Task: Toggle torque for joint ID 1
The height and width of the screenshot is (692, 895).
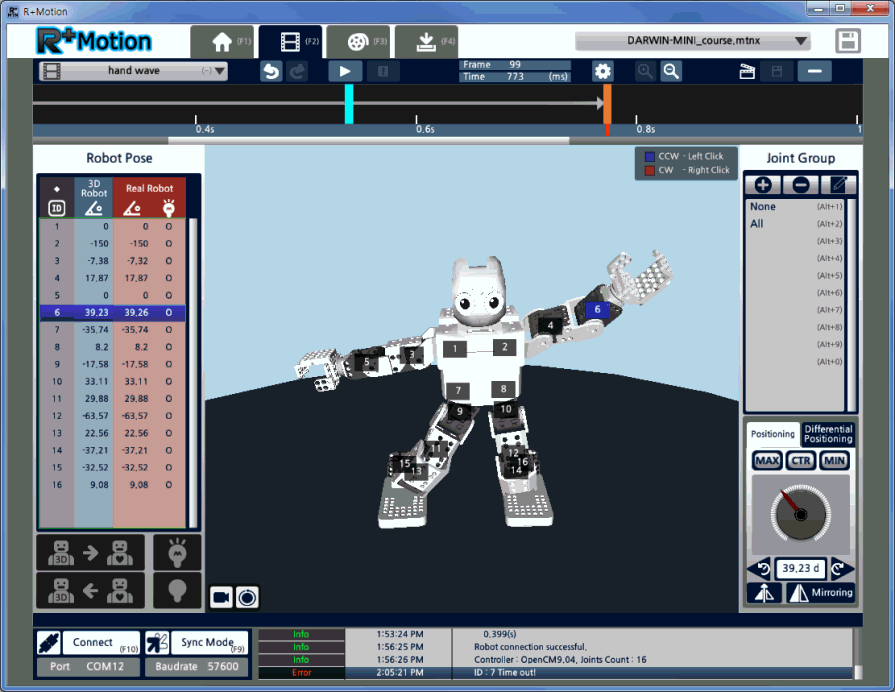Action: pos(168,227)
